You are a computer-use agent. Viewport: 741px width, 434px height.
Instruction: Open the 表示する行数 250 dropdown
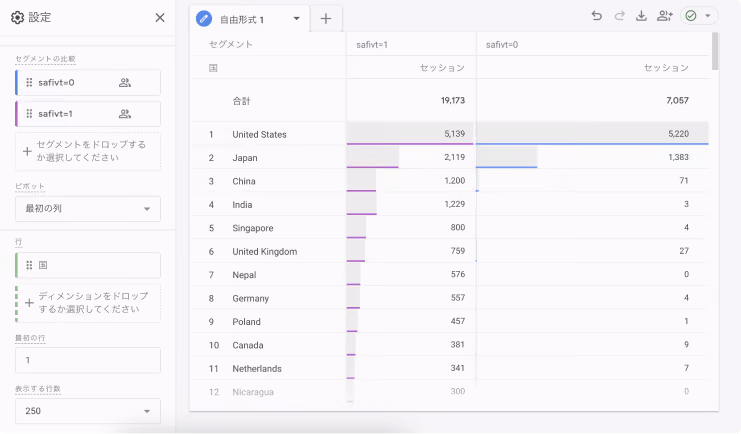pos(88,411)
